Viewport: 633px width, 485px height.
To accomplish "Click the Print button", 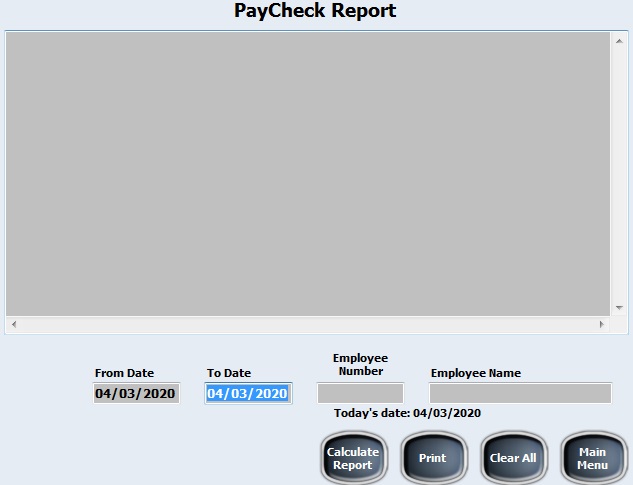I will click(434, 458).
